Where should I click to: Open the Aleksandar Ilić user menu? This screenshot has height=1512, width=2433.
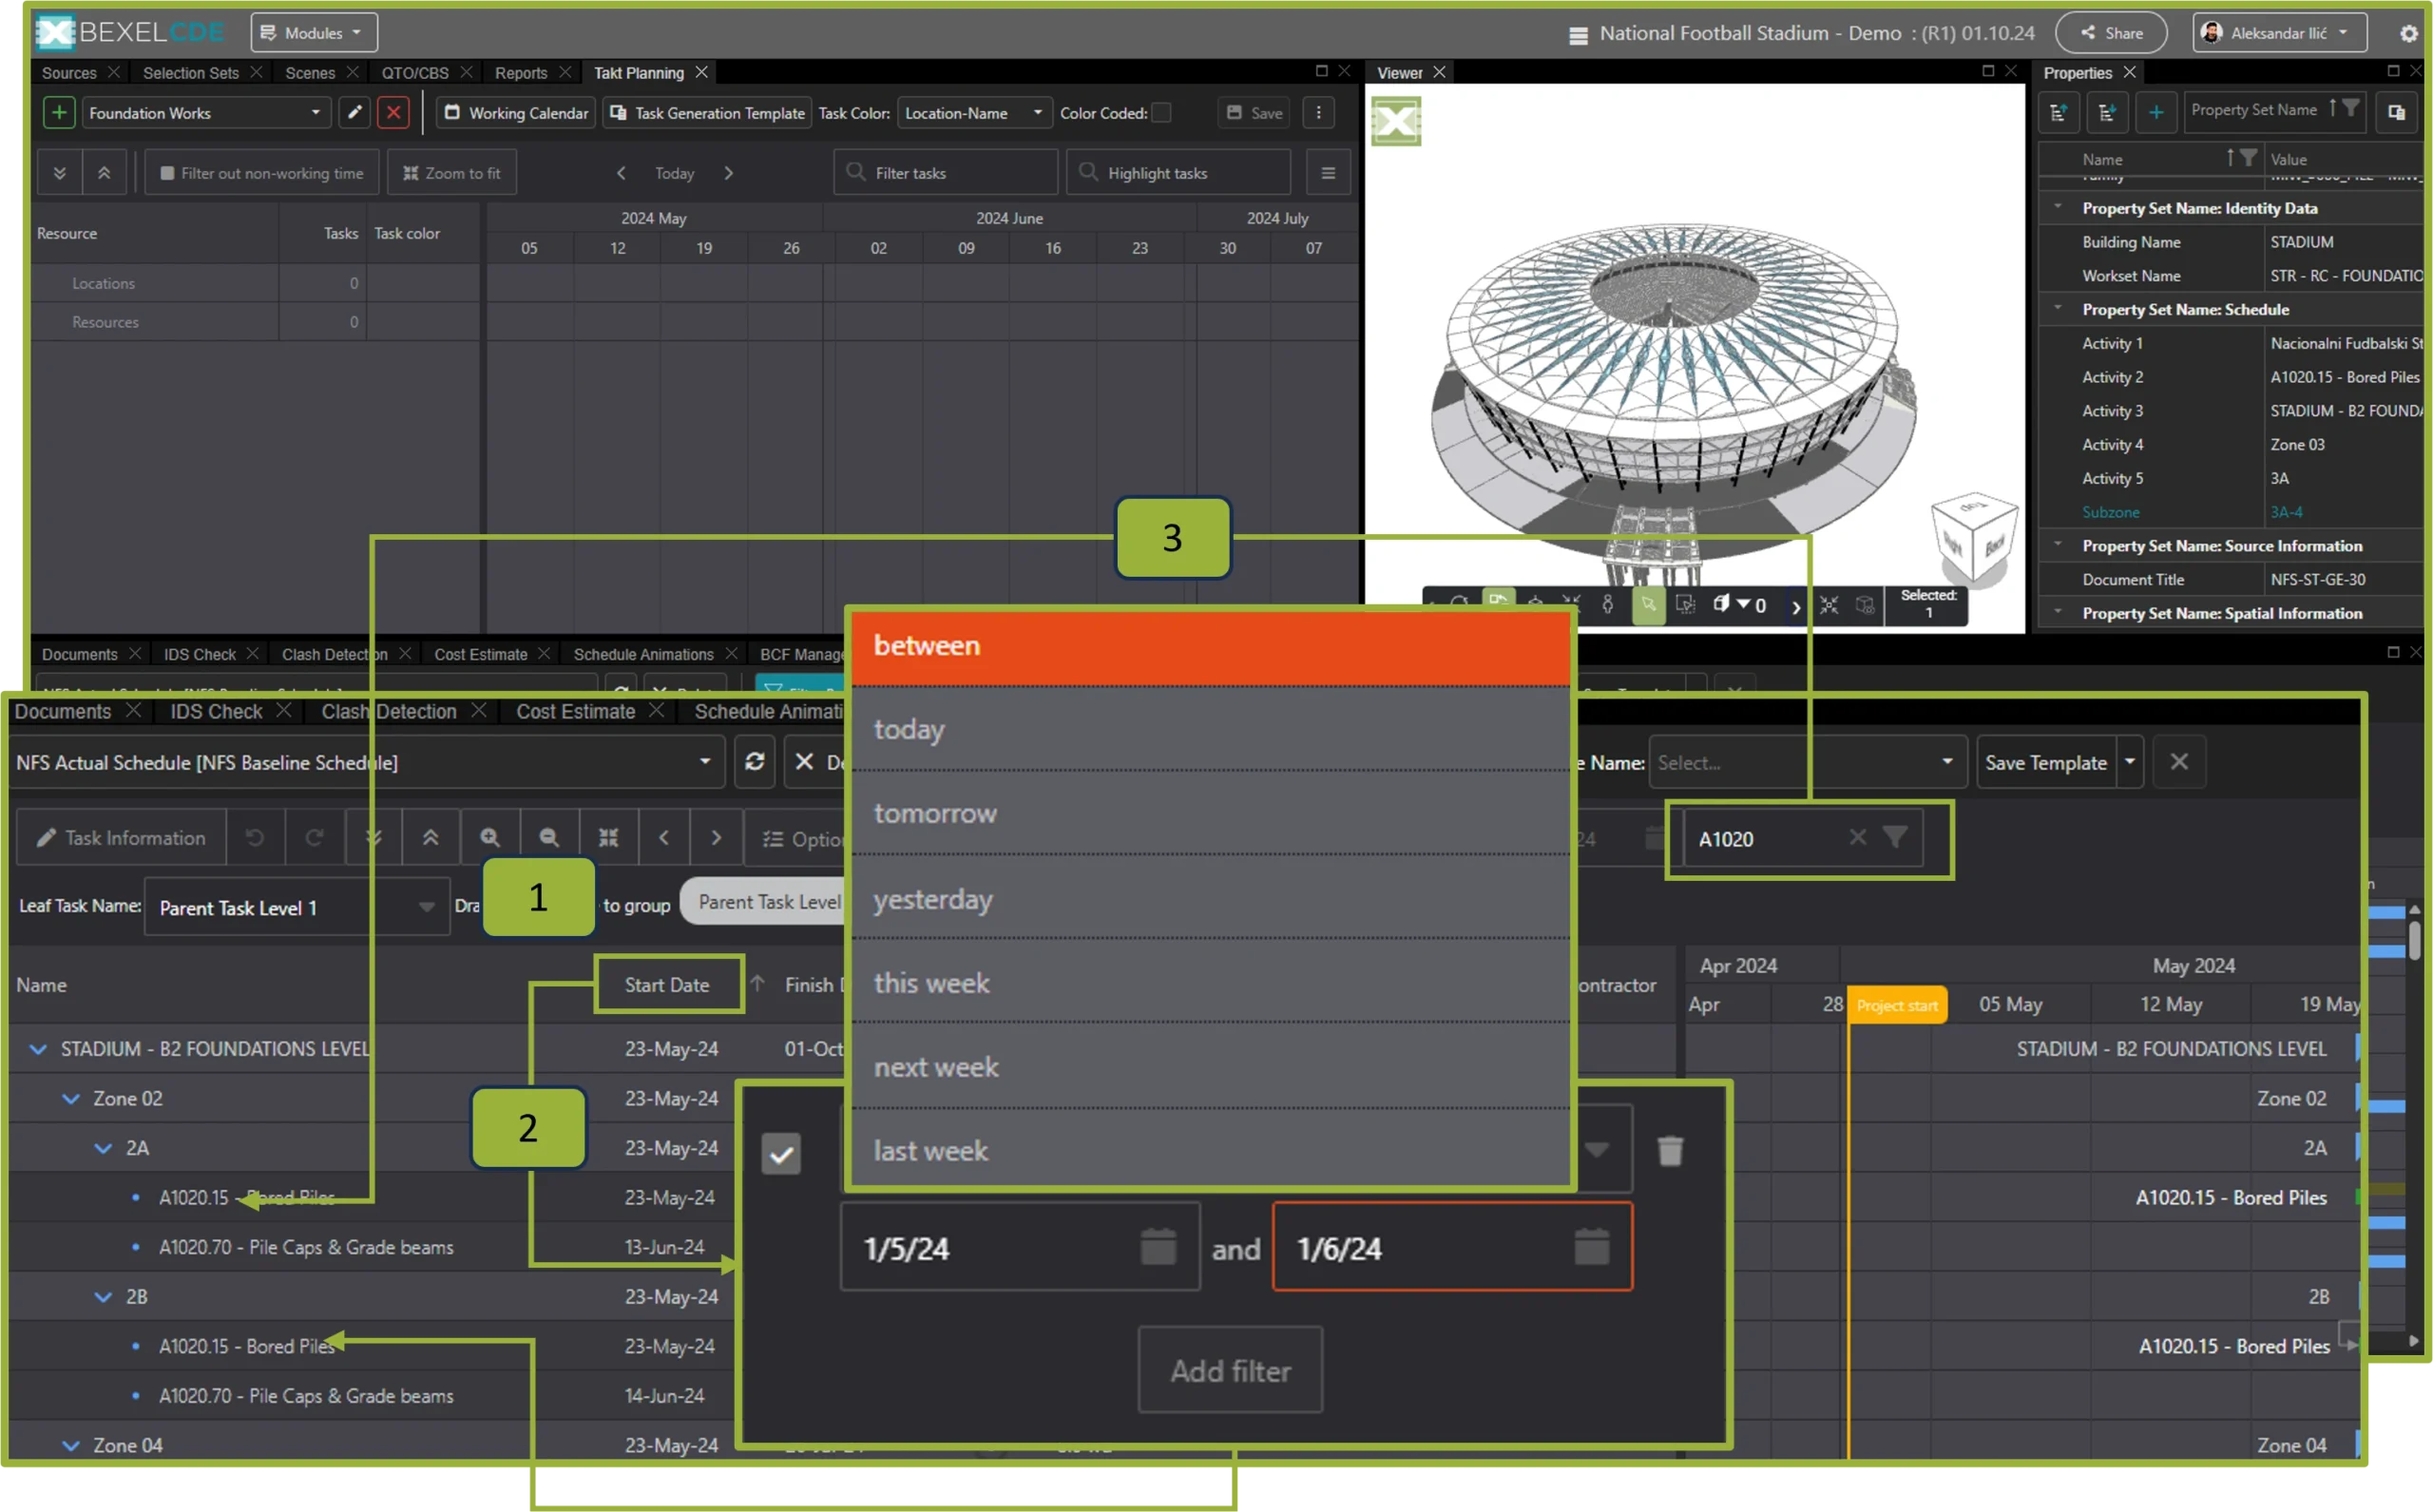(x=2279, y=33)
